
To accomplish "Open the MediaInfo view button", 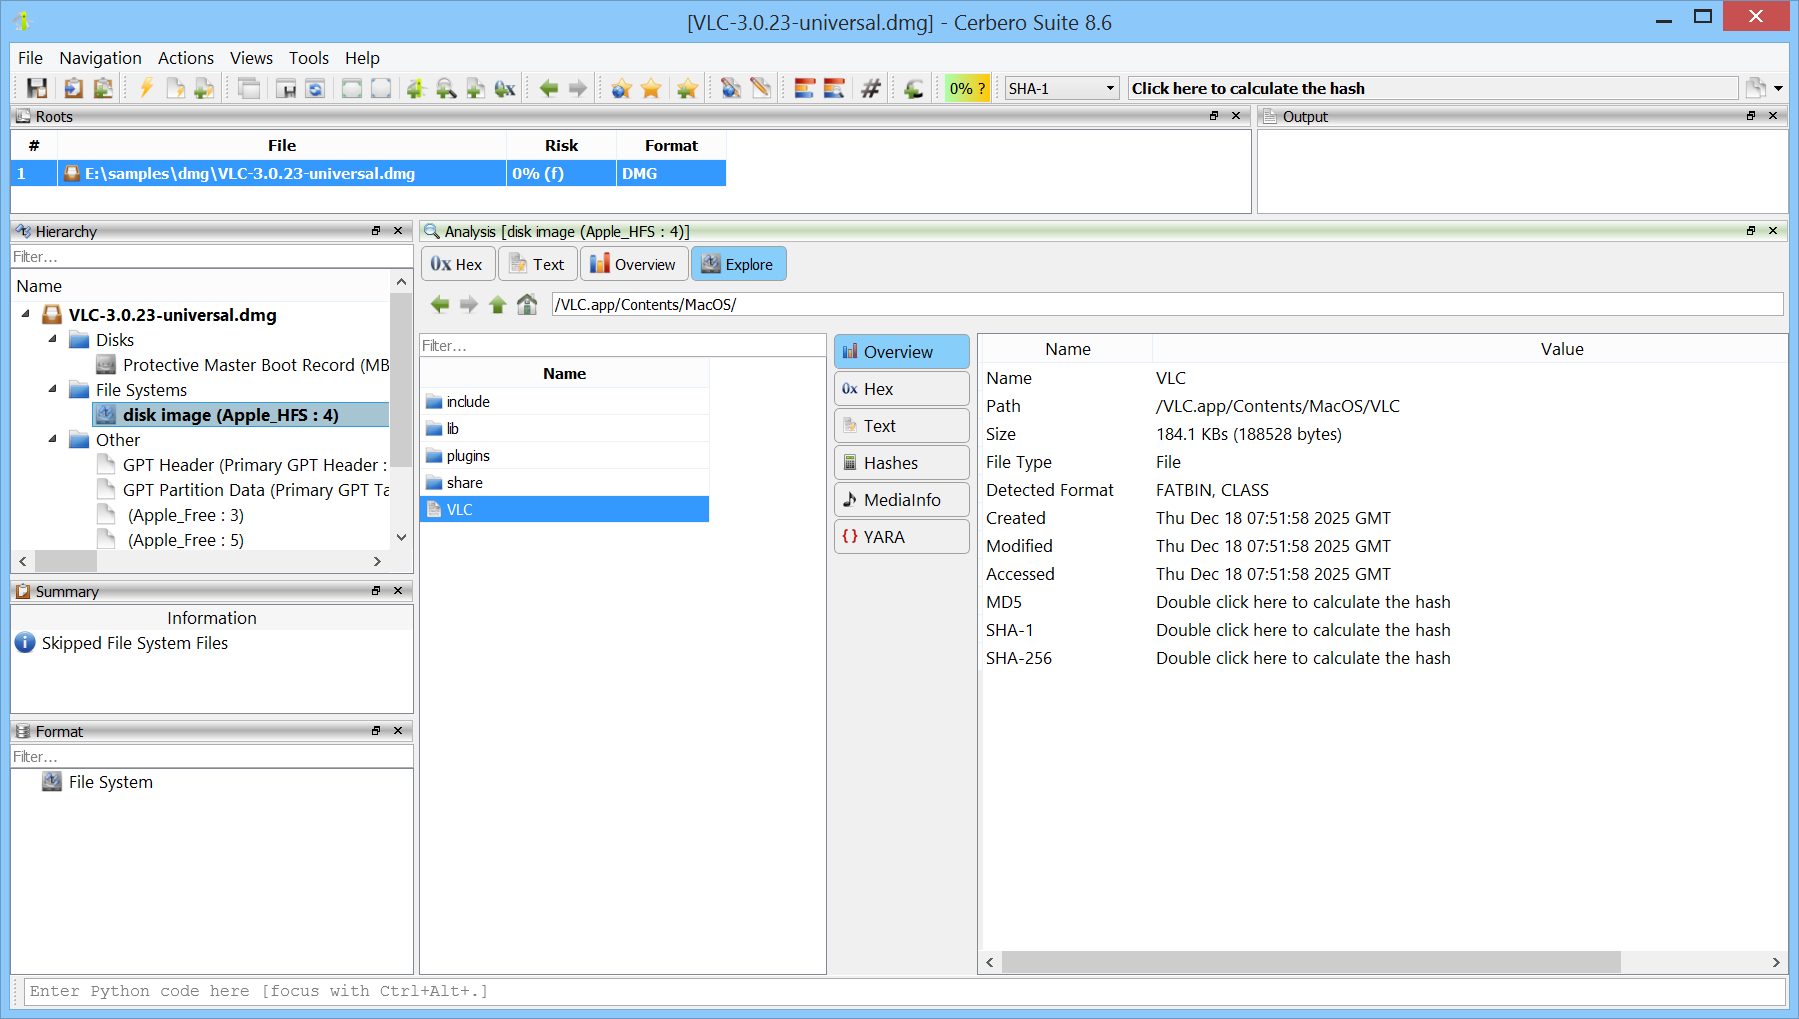I will coord(901,500).
